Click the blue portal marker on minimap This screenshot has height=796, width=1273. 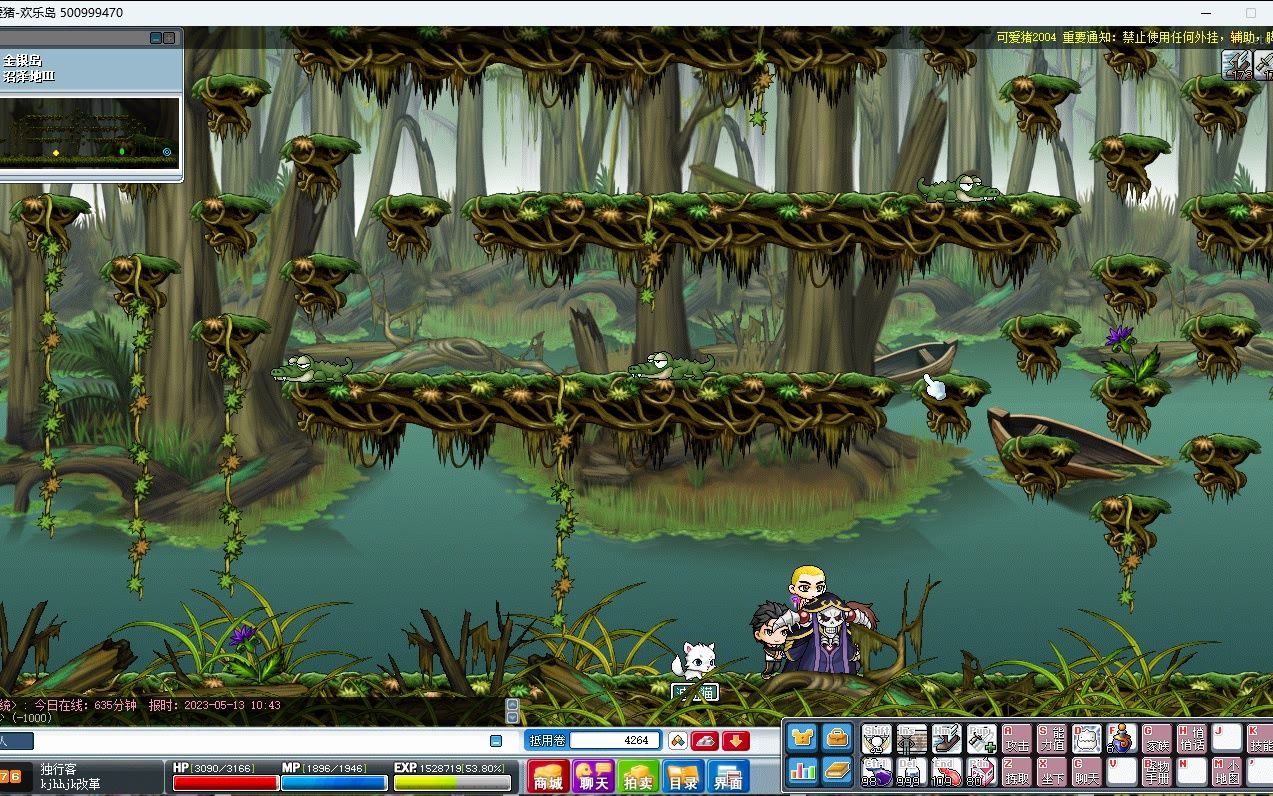point(167,153)
